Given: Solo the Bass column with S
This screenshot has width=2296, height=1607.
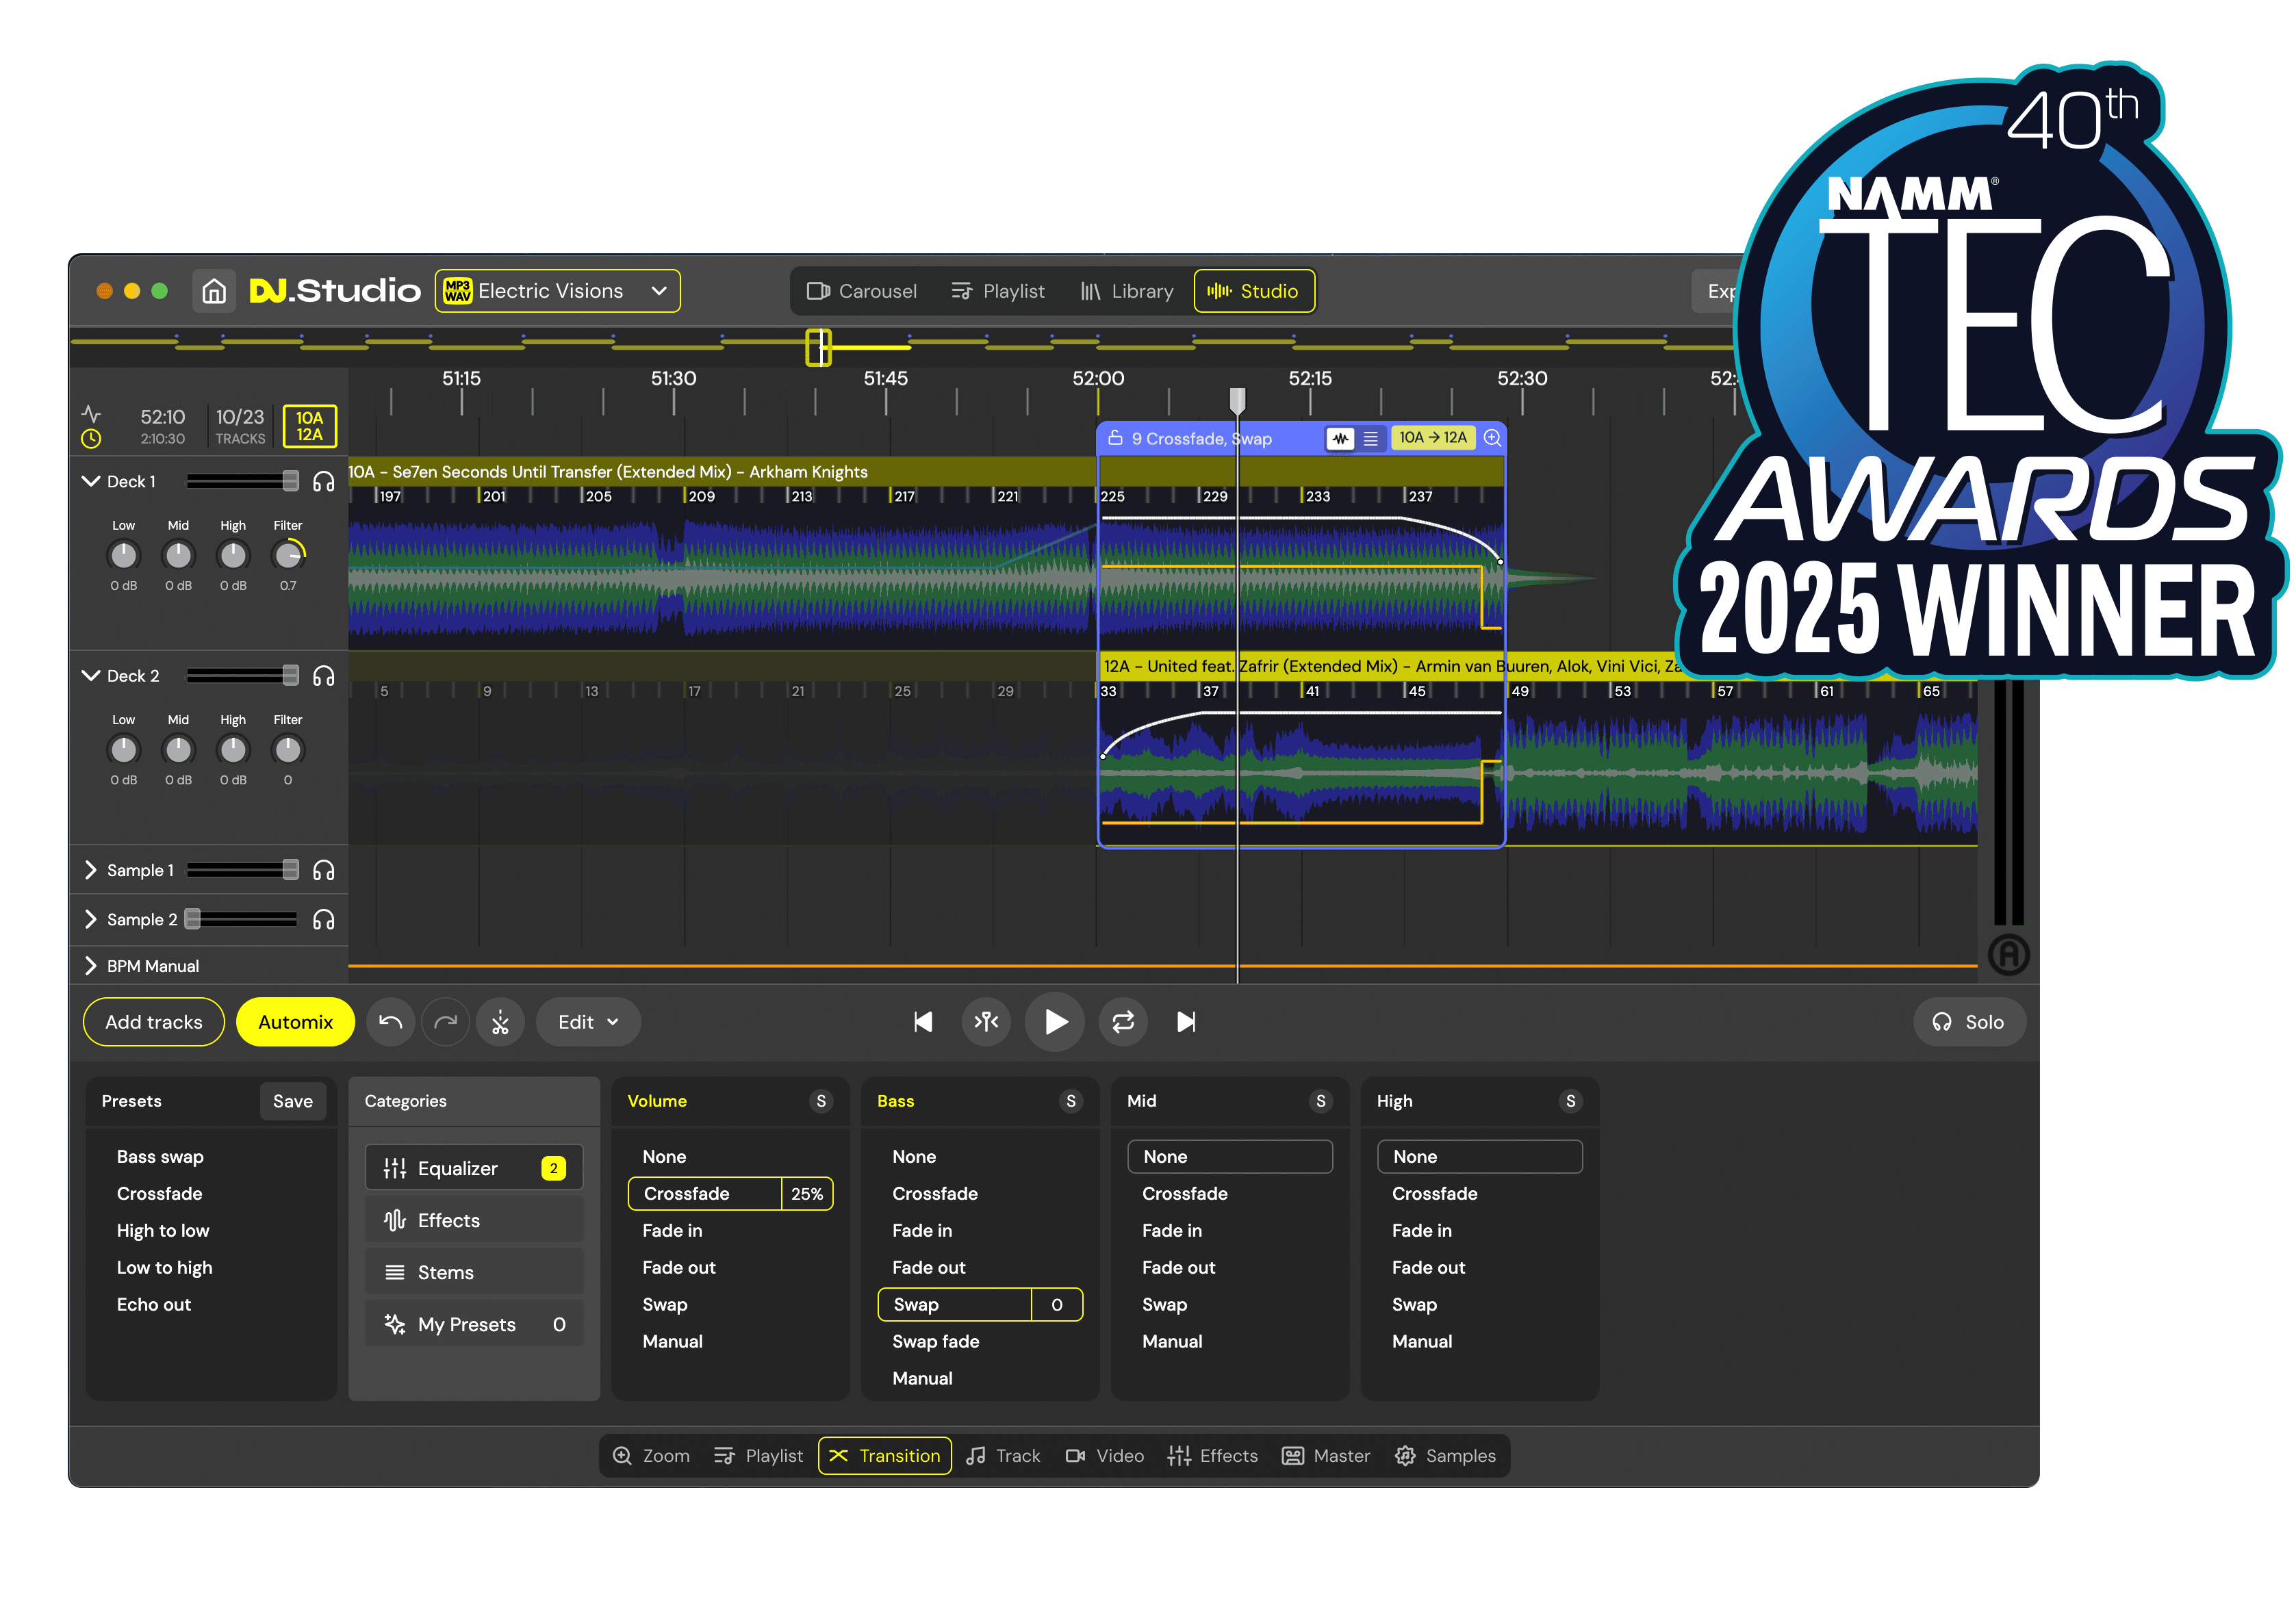Looking at the screenshot, I should click(1072, 1102).
